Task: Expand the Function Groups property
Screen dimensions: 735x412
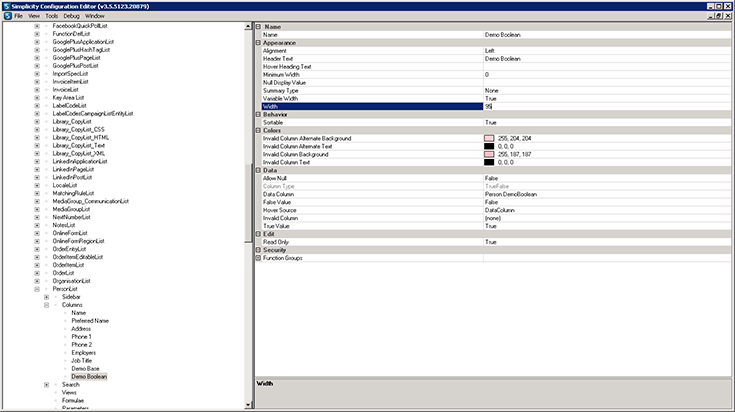Action: (x=258, y=258)
